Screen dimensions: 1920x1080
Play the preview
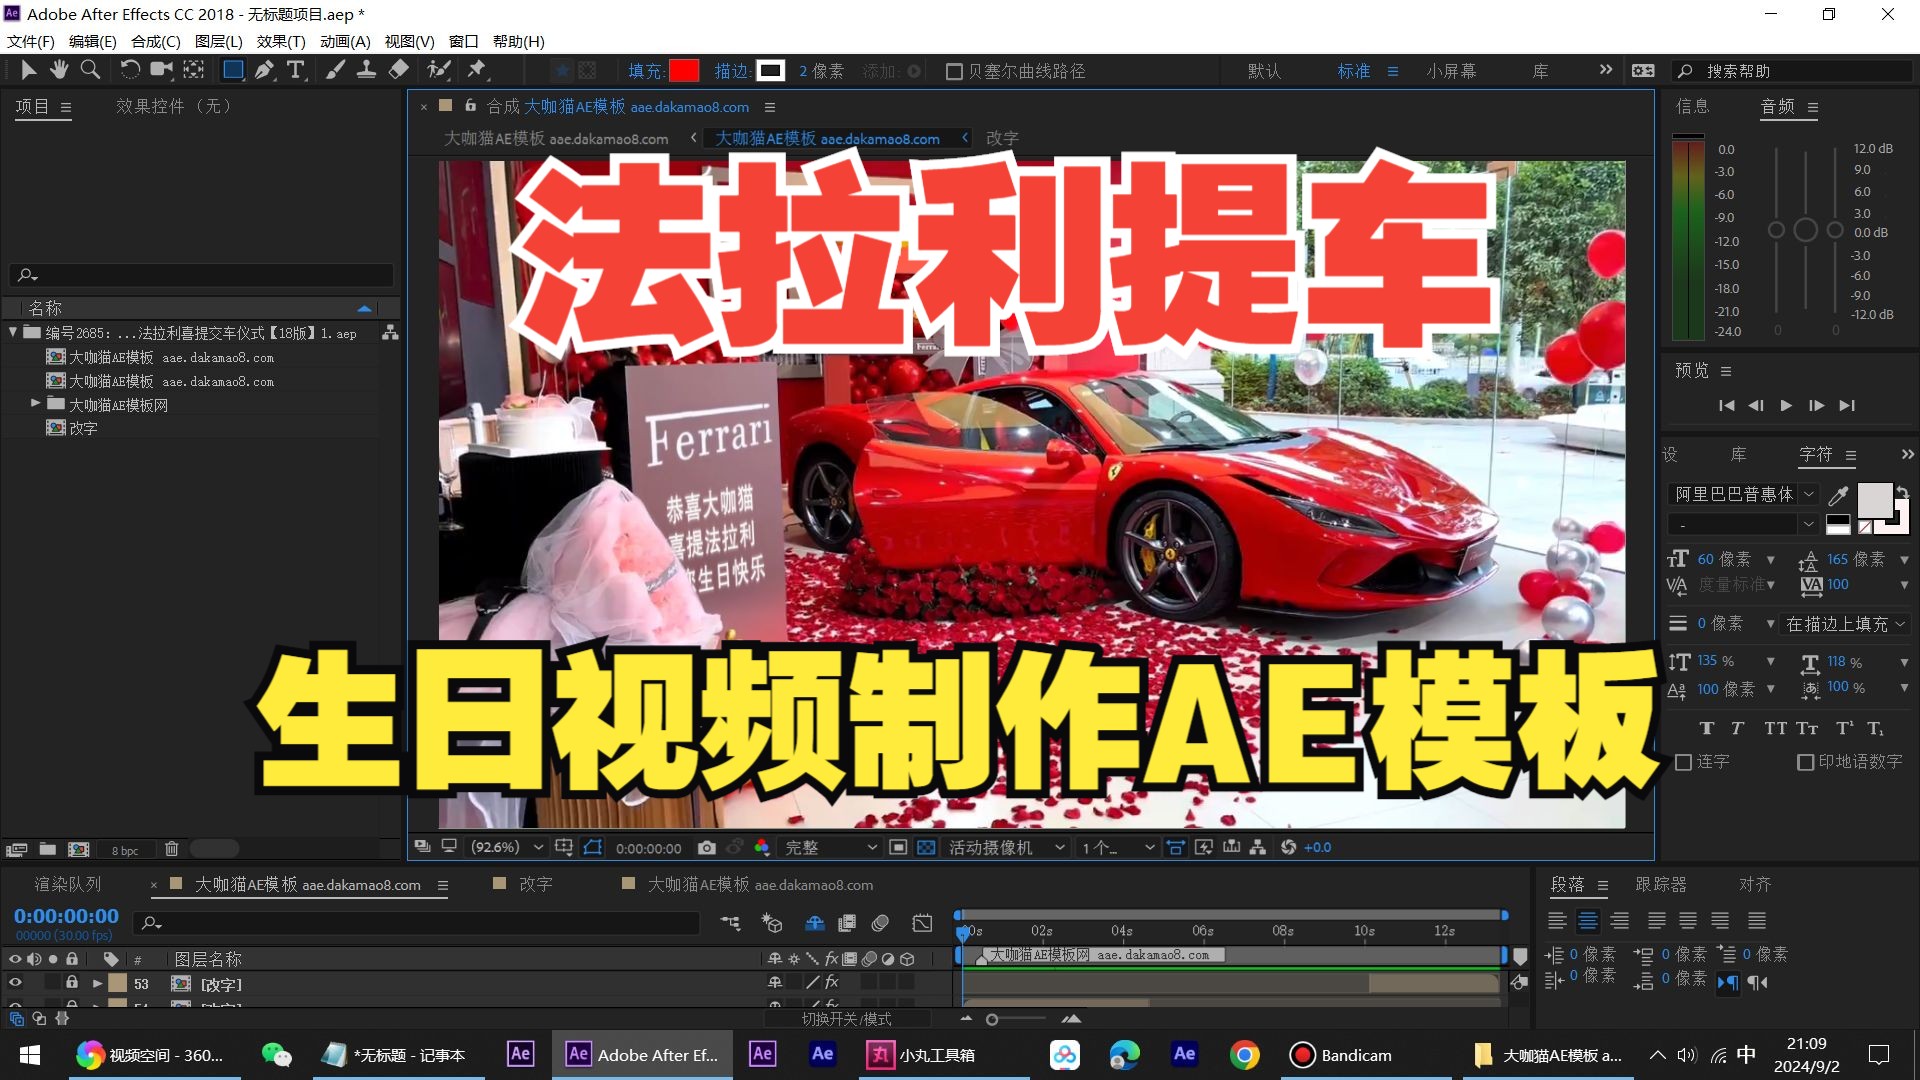1786,405
